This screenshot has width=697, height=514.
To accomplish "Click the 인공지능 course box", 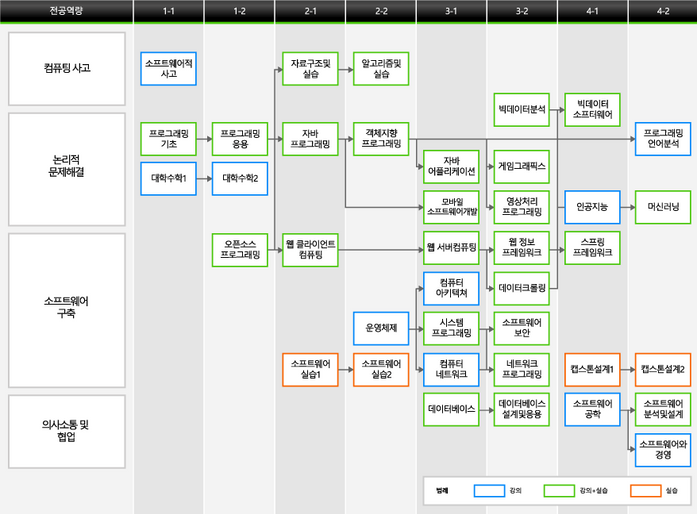I will point(593,207).
